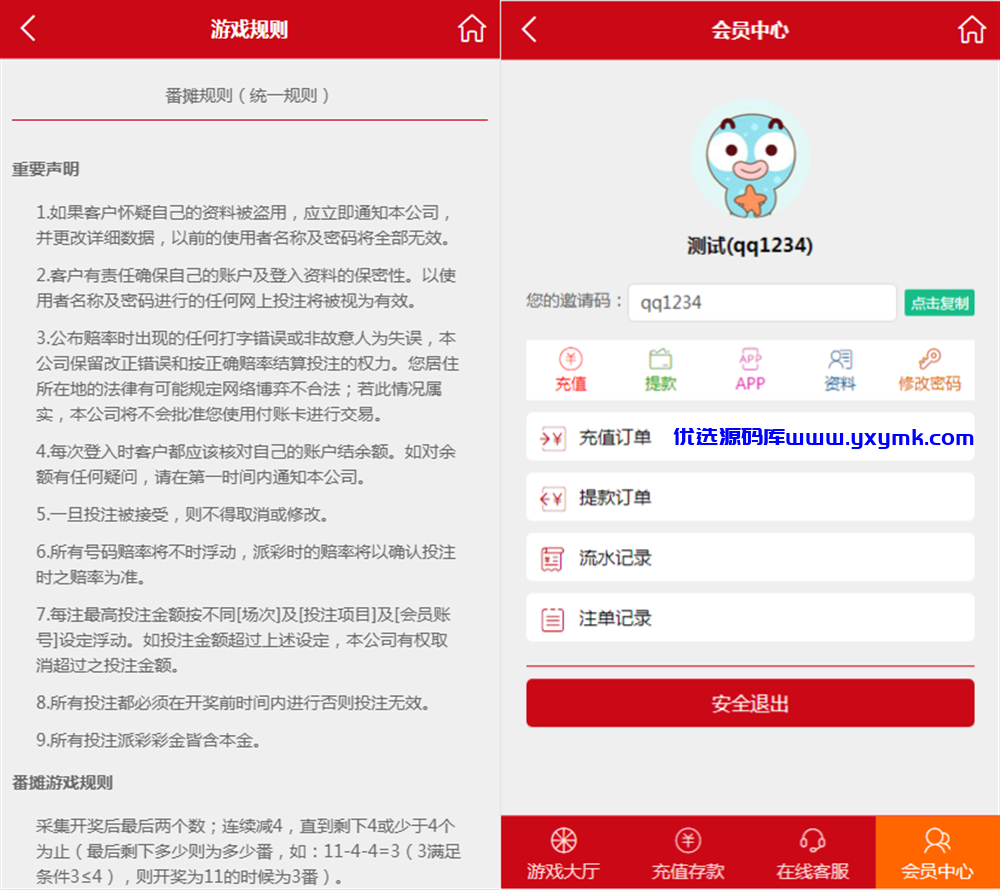Click the 您的邀请码 label
The width and height of the screenshot is (1000, 890).
[x=574, y=301]
